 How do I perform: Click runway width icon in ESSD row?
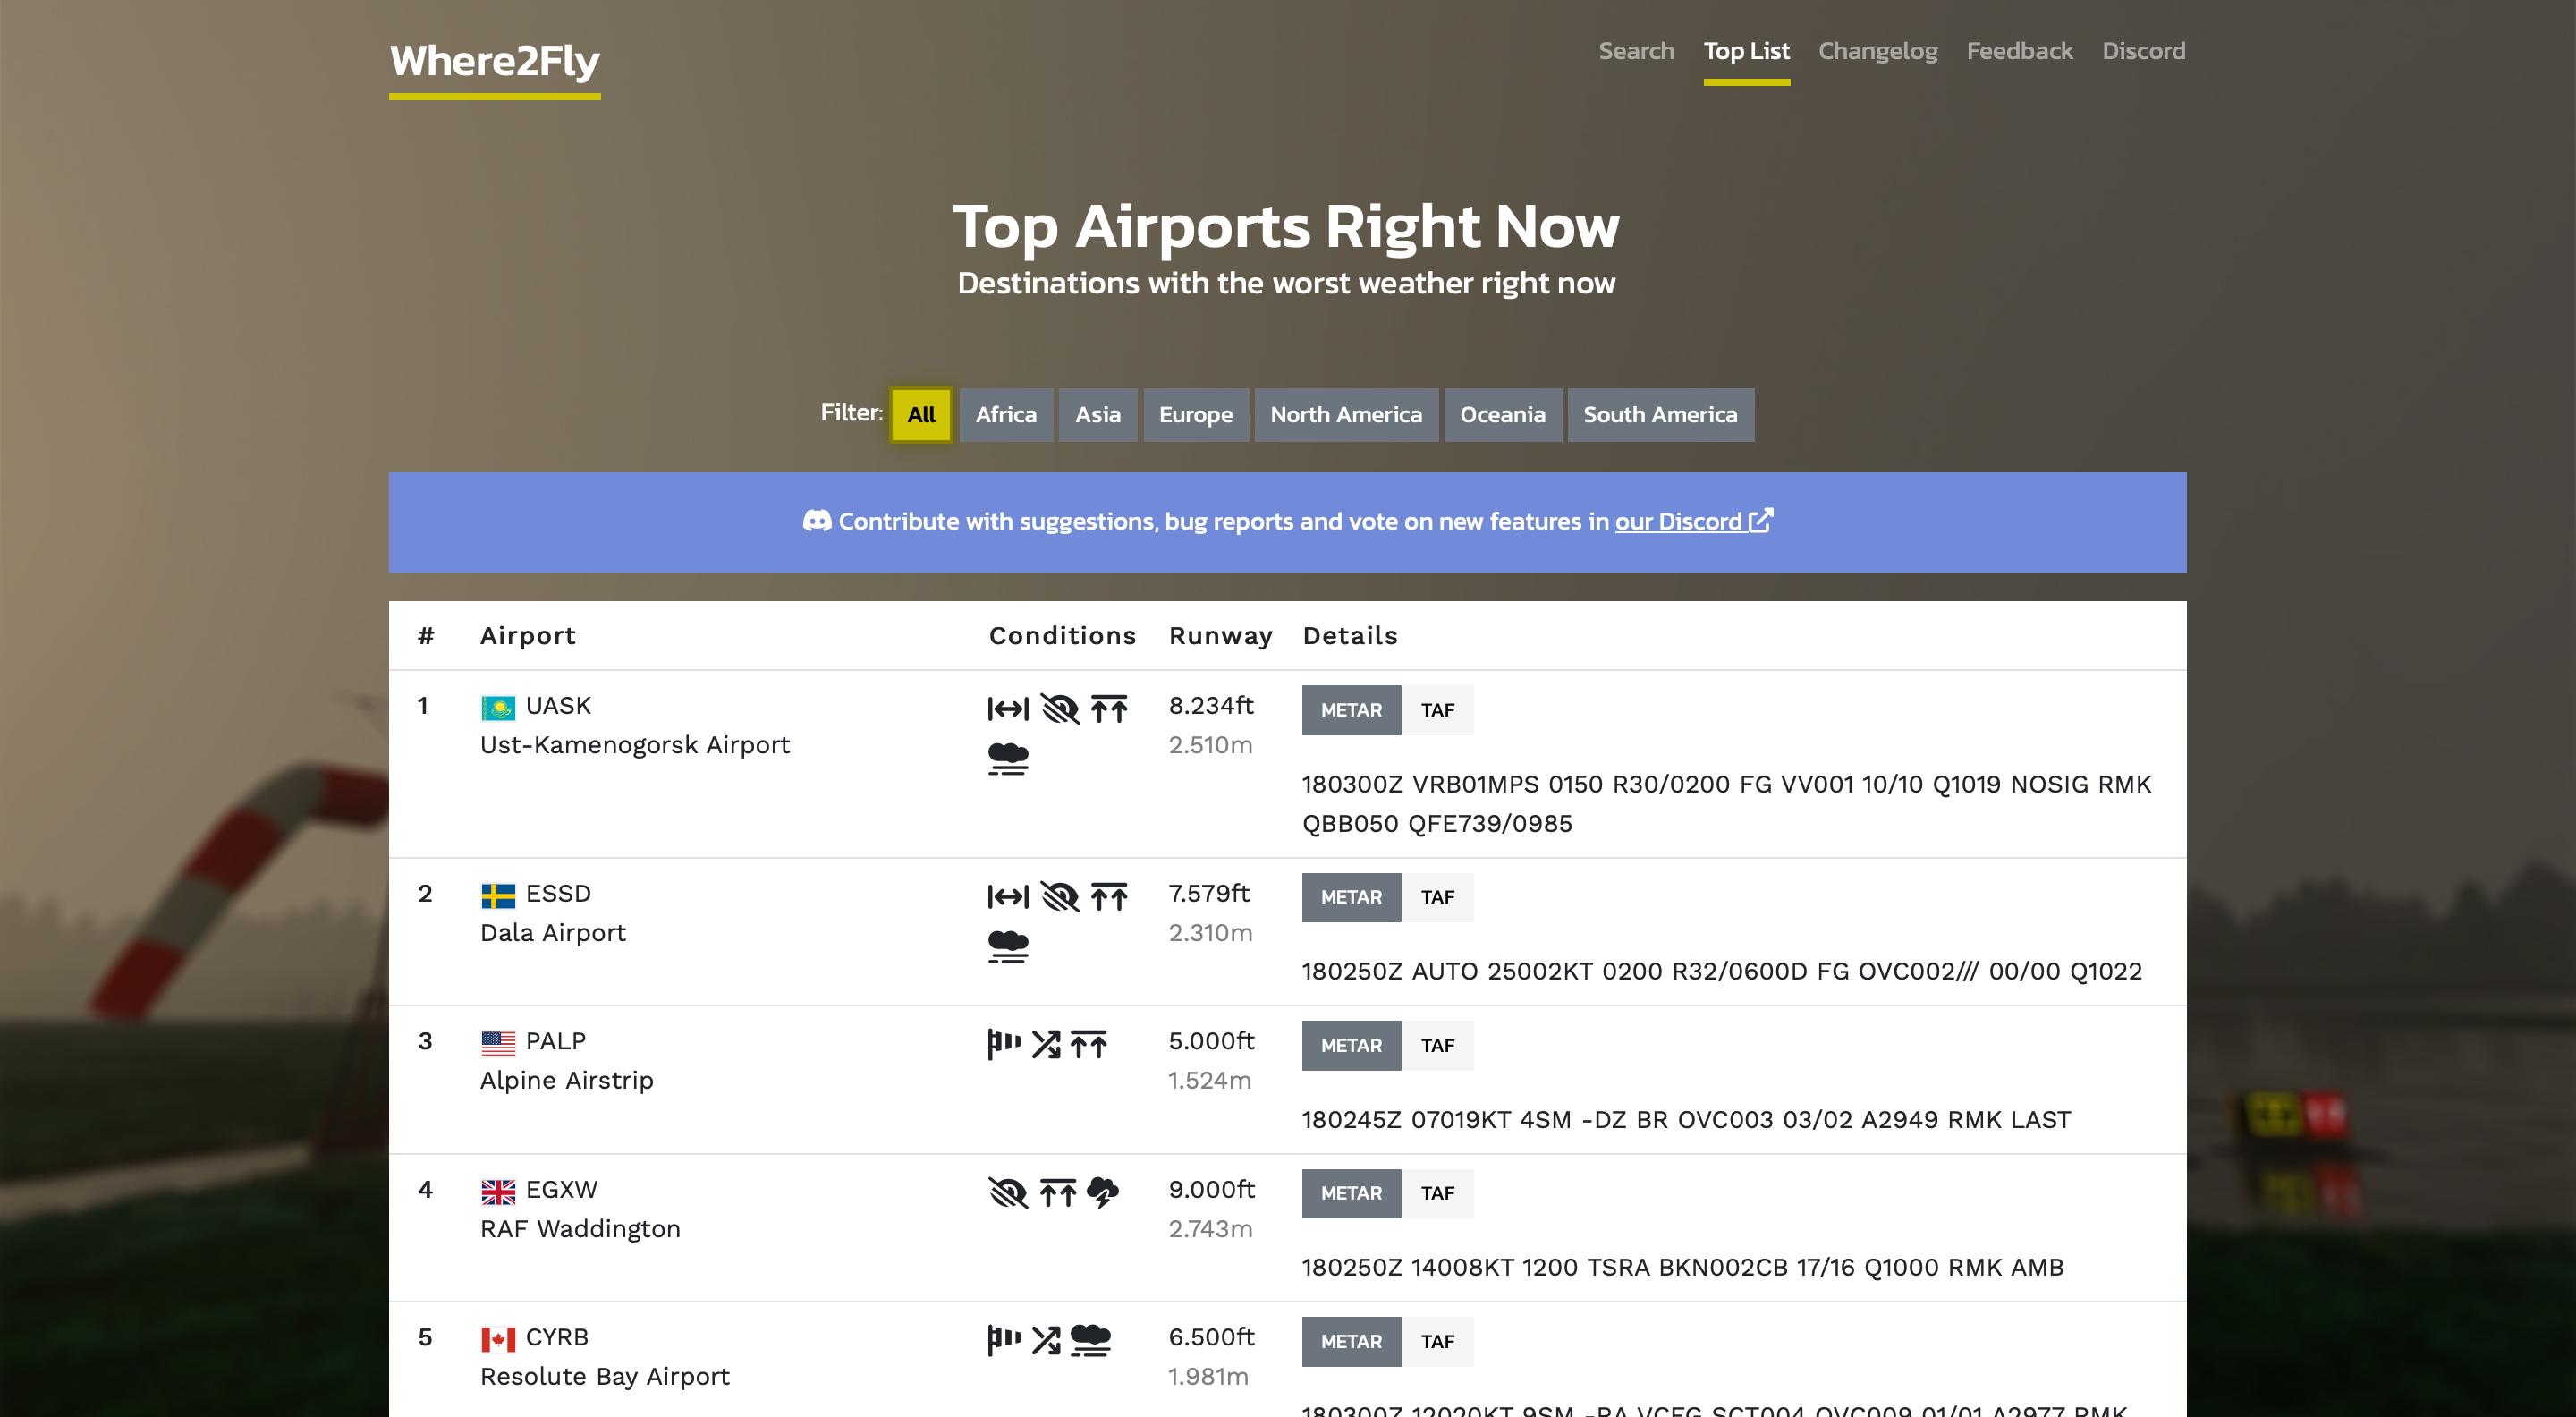(1008, 897)
